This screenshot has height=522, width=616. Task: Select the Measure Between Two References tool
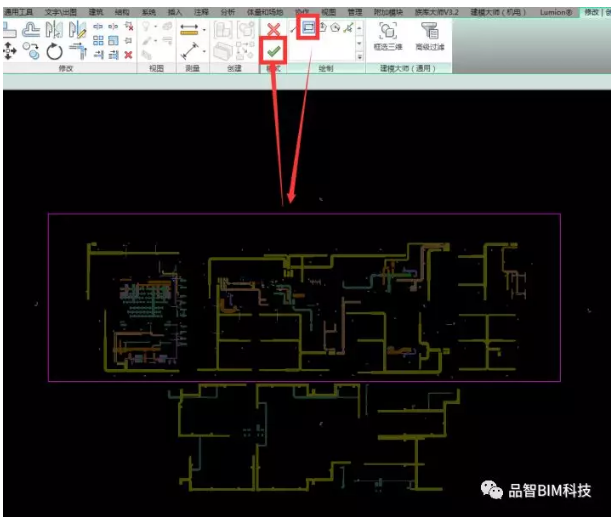190,51
